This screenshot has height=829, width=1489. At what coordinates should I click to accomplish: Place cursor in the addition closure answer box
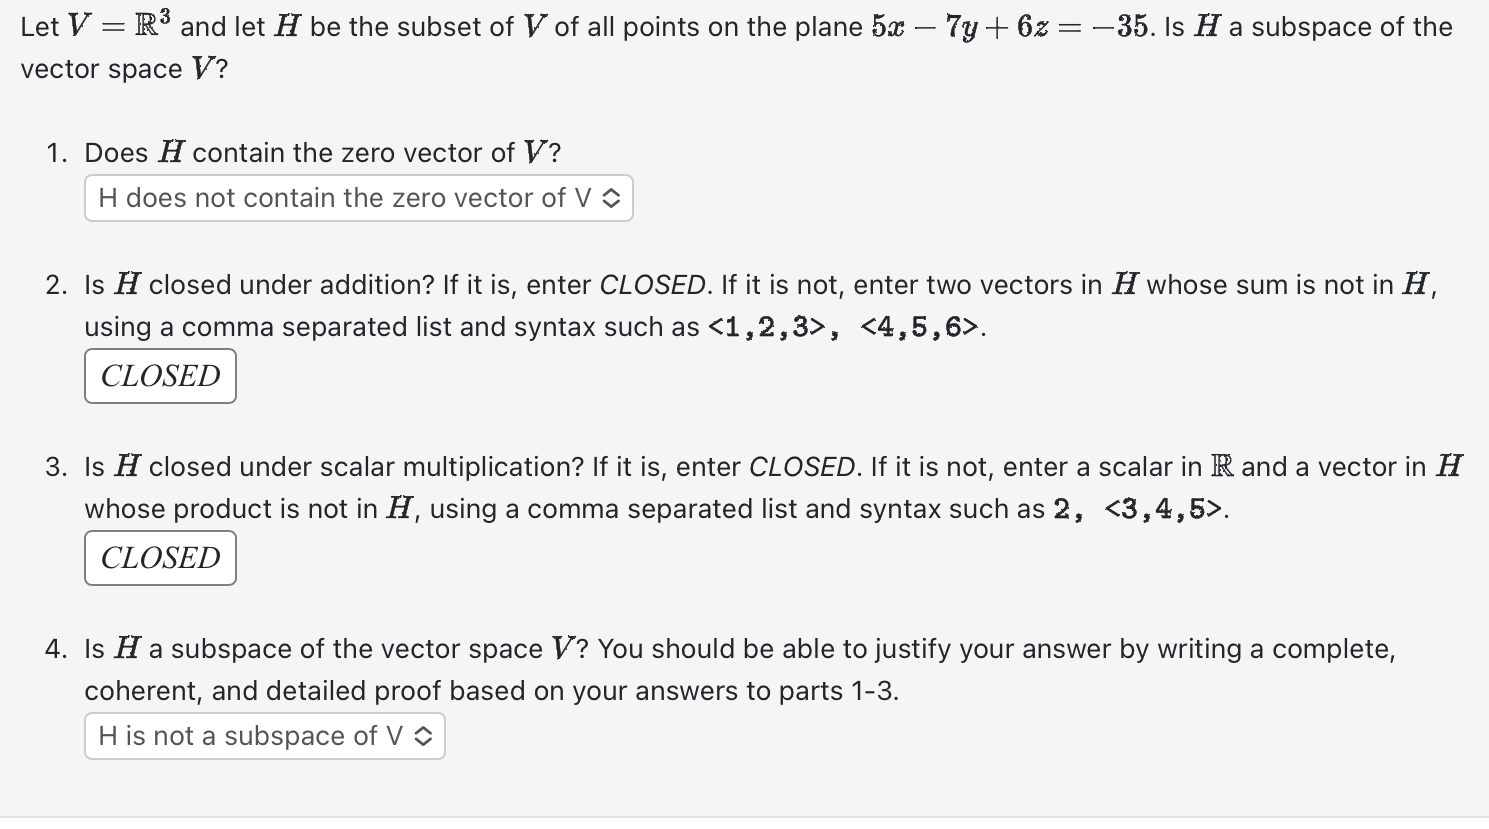click(x=159, y=376)
